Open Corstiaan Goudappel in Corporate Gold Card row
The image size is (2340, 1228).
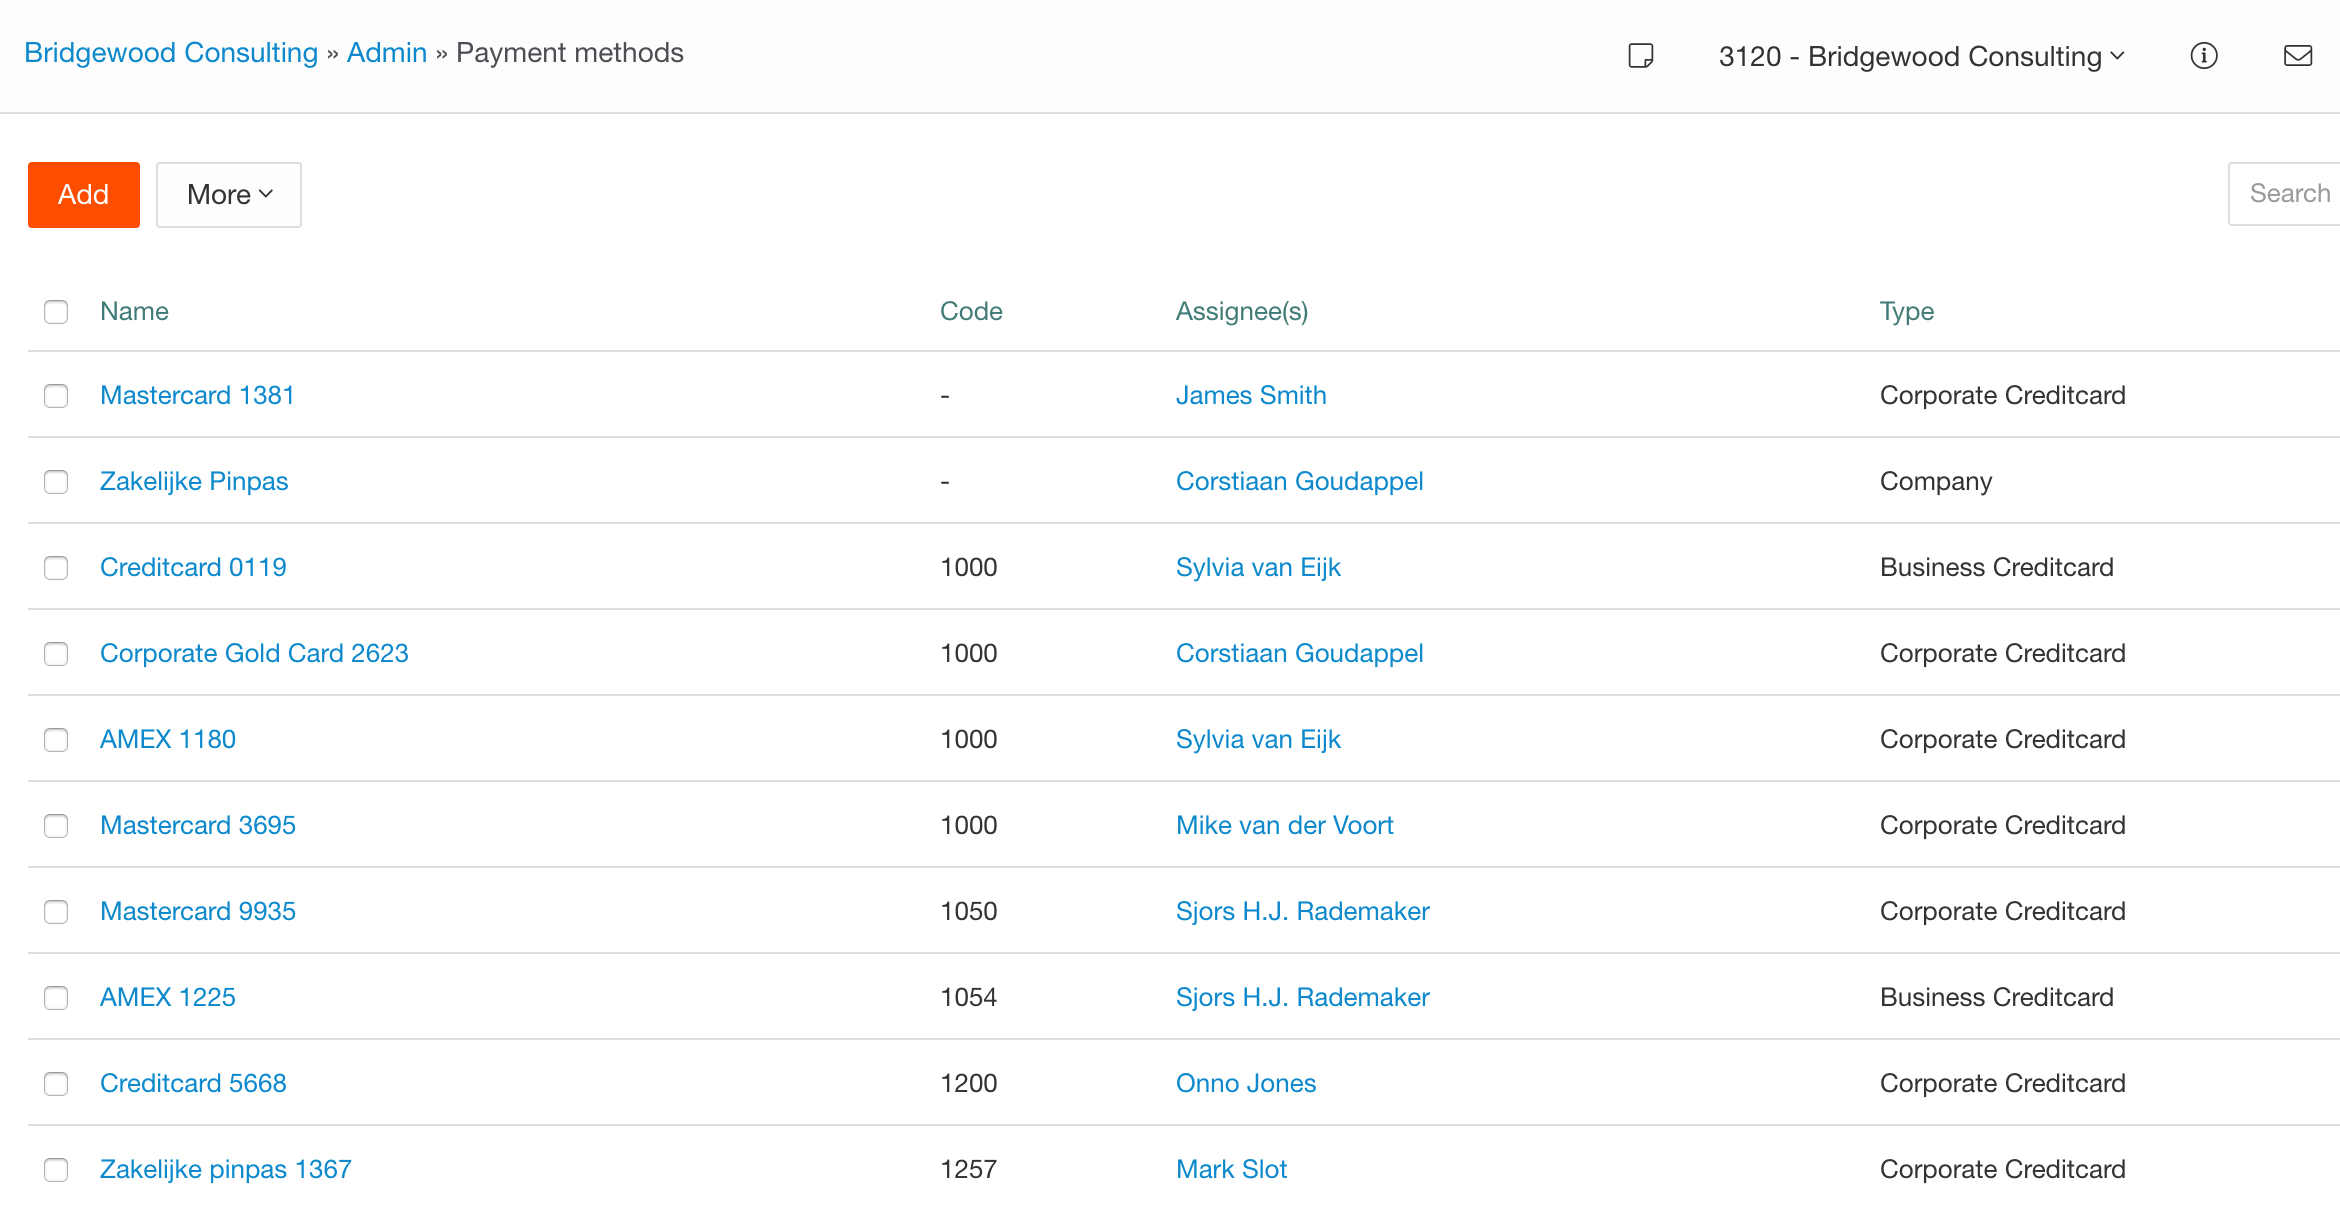click(1299, 653)
